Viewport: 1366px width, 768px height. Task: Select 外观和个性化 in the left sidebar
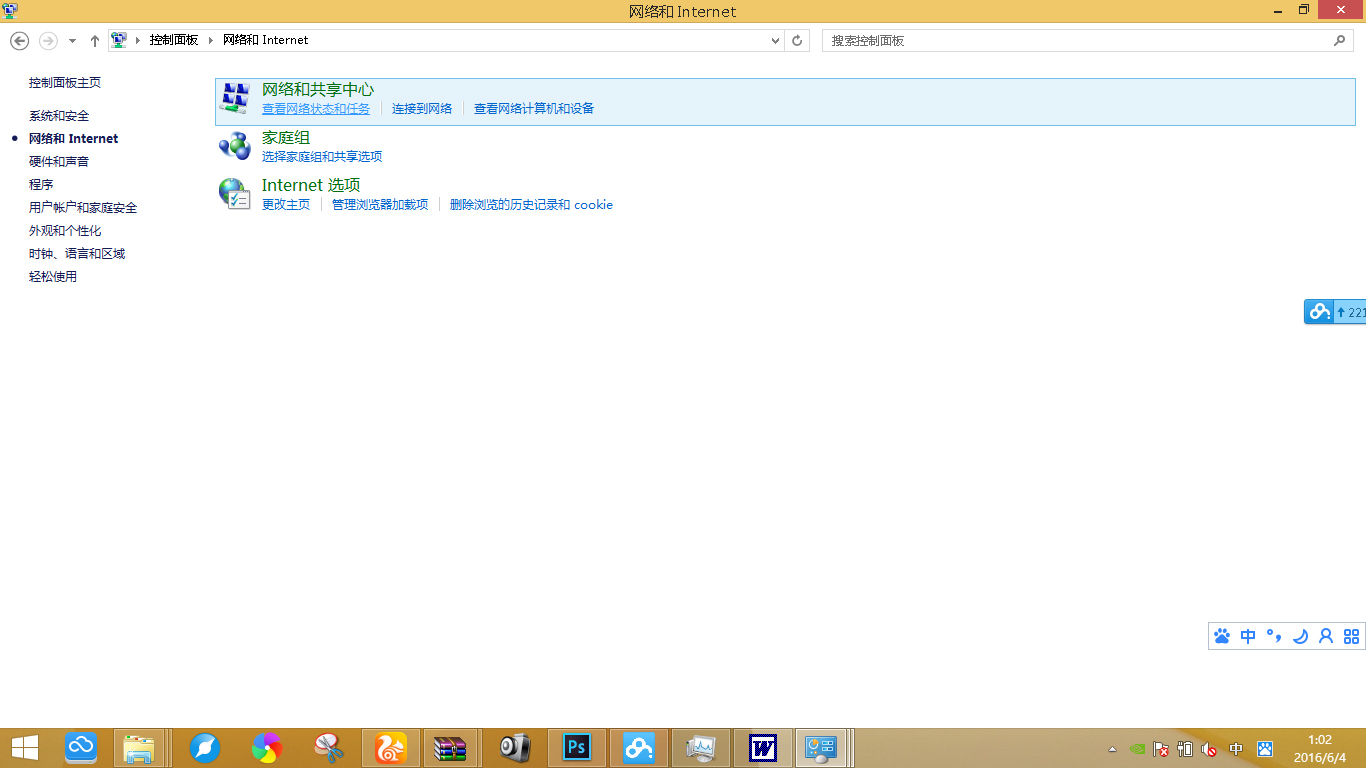(64, 230)
